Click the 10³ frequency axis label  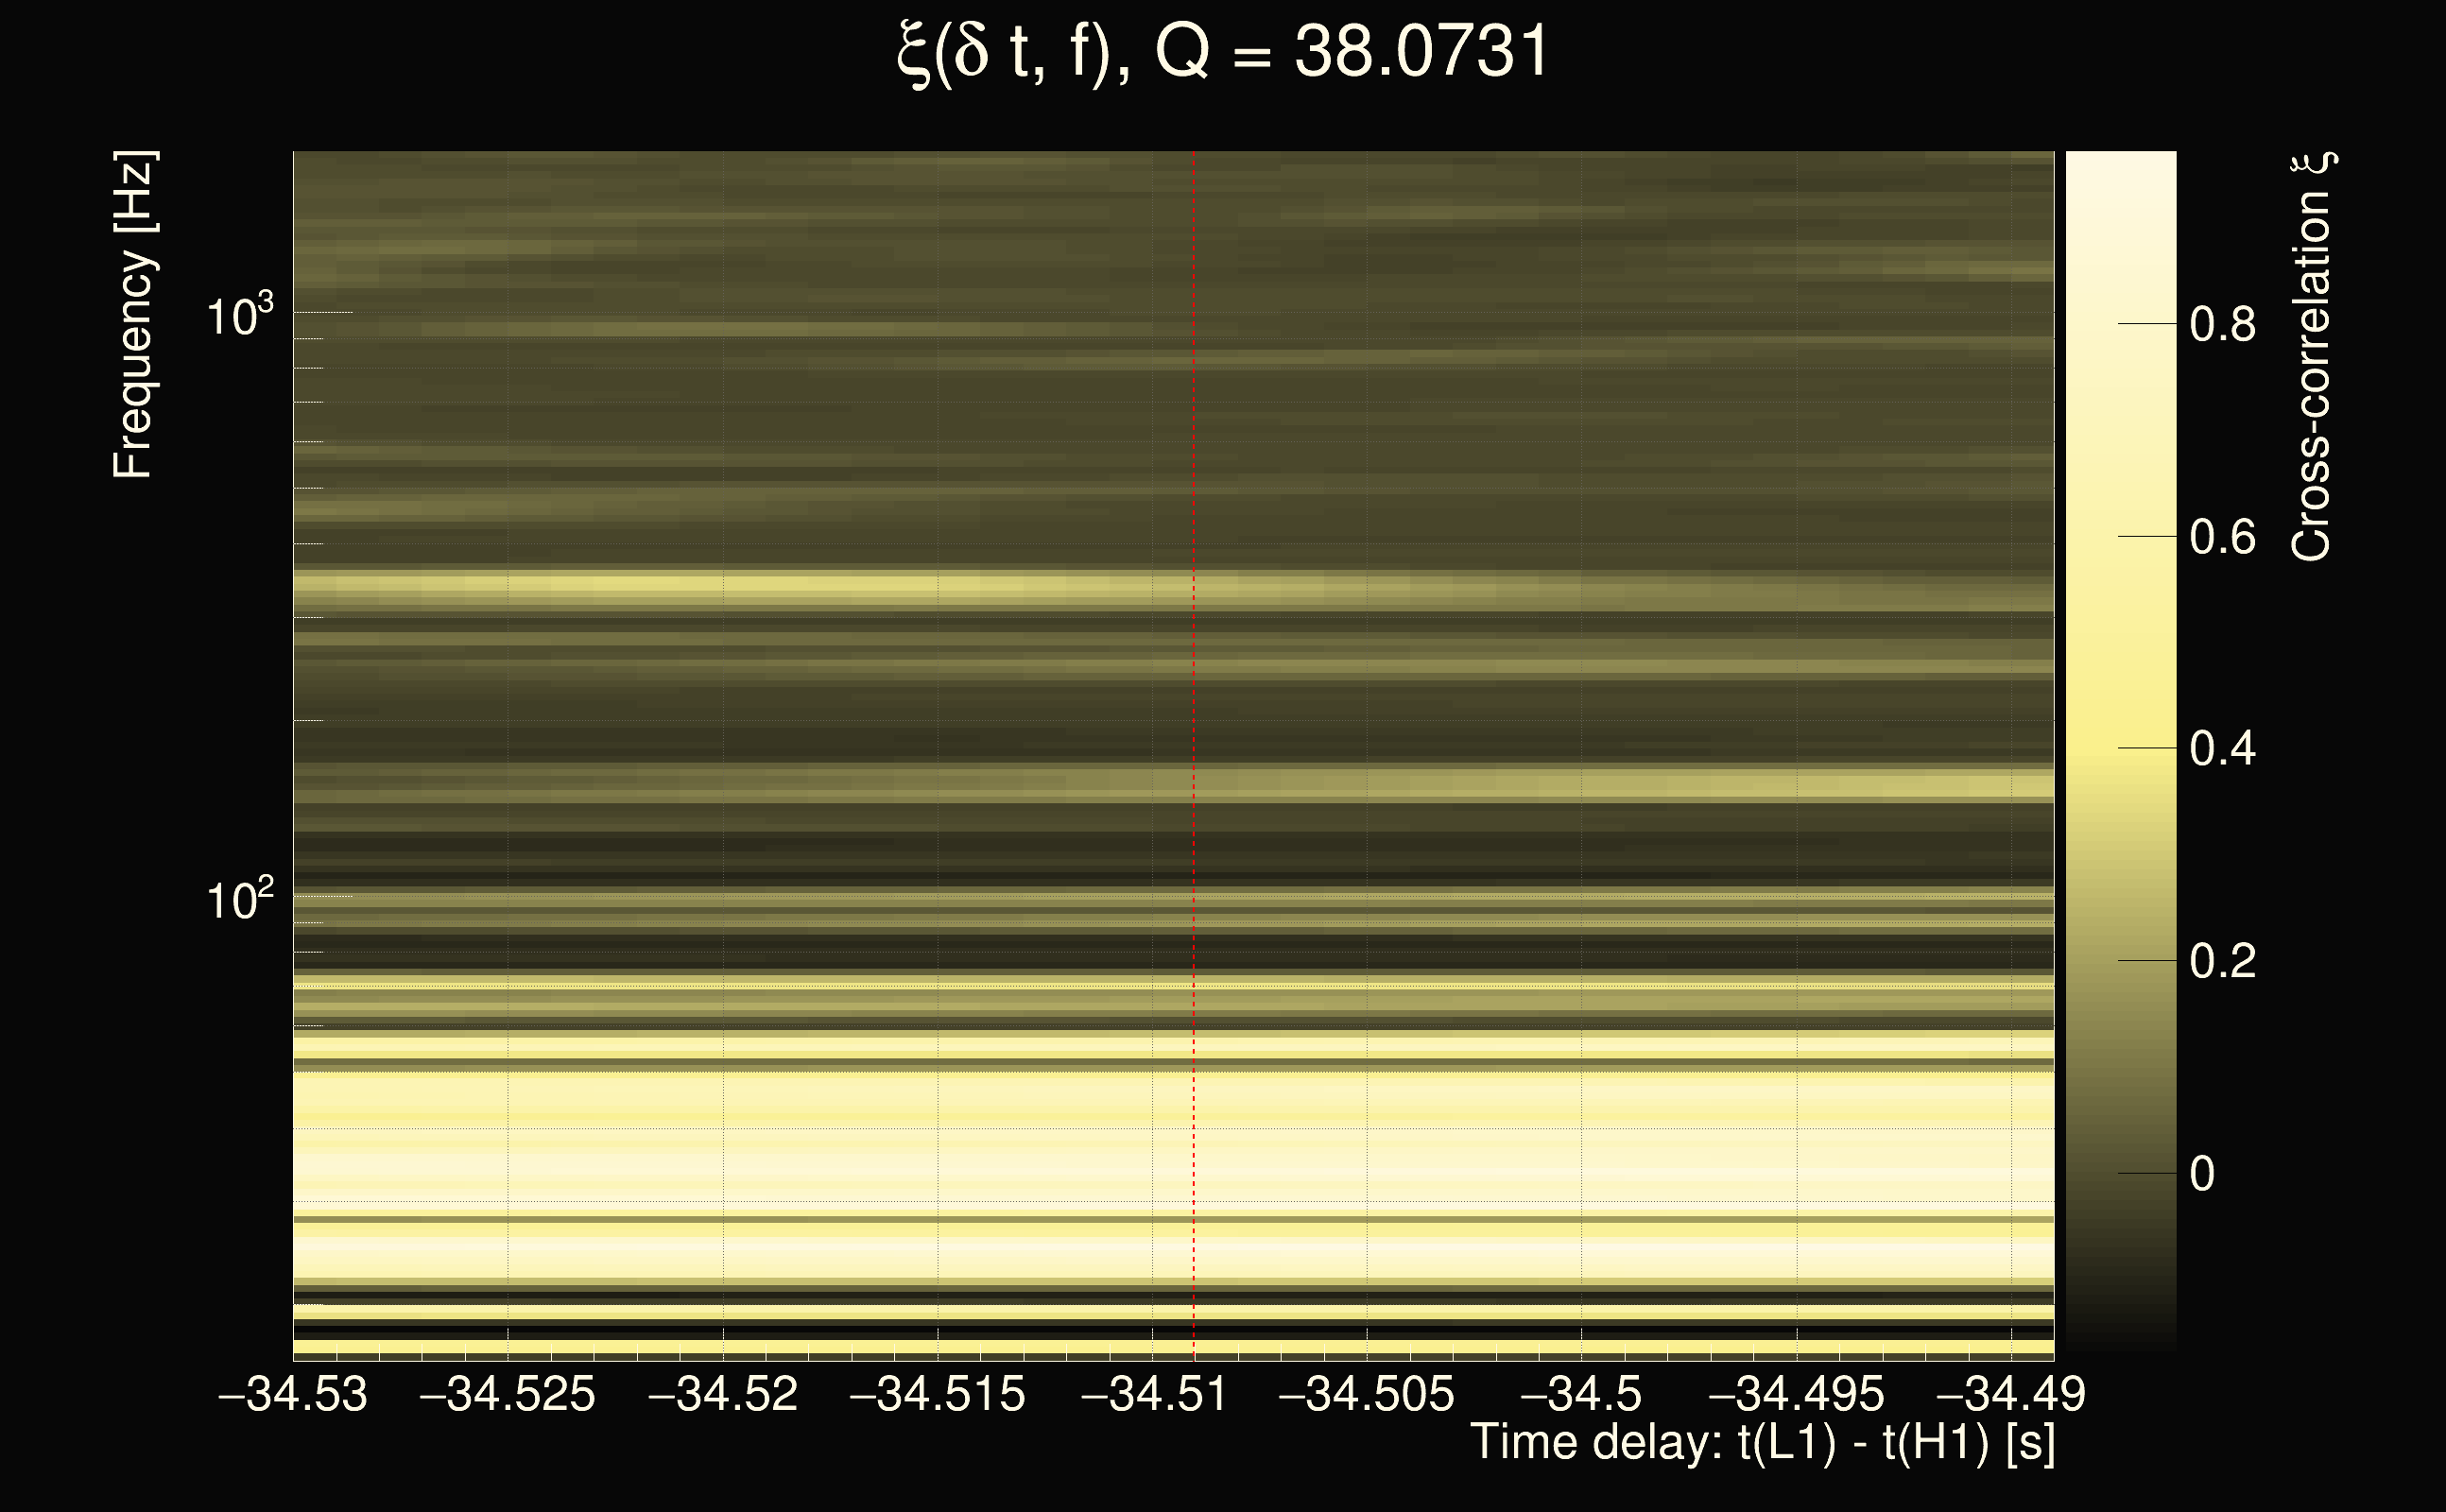pos(238,316)
